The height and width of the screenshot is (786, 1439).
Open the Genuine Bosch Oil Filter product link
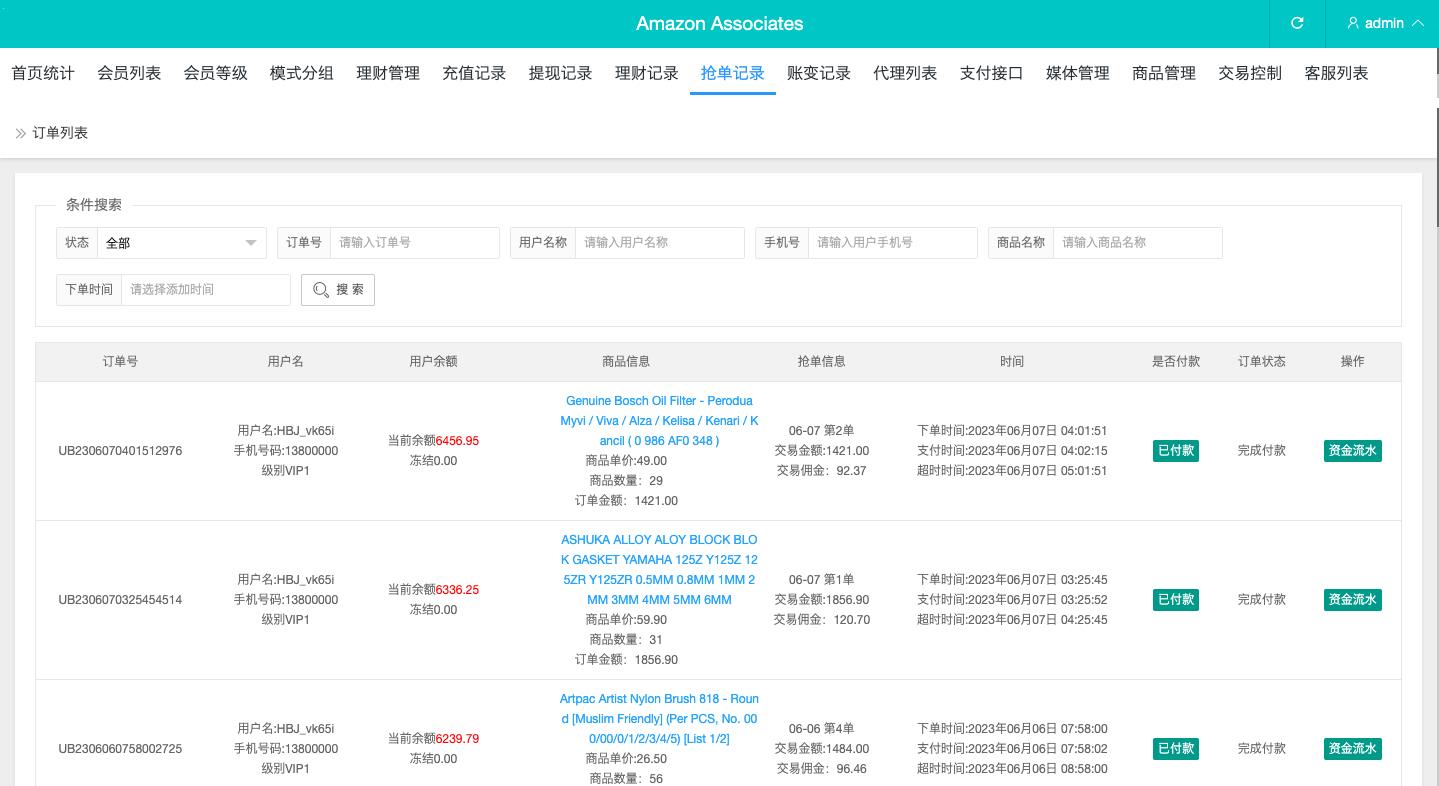click(659, 420)
